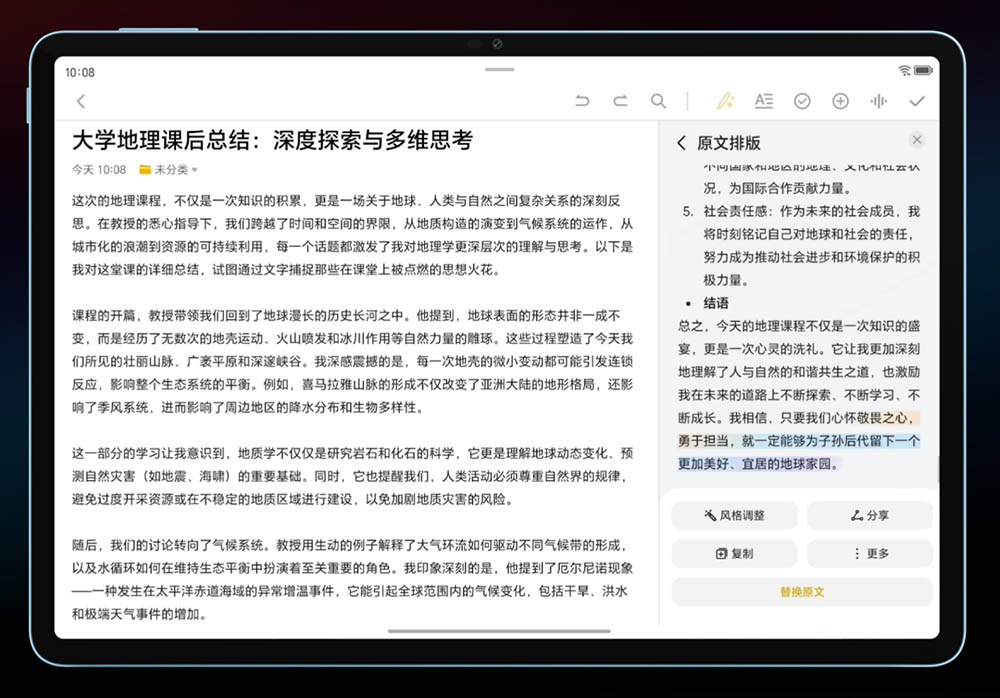Save the note with the checkmark icon
This screenshot has height=698, width=1000.
[917, 101]
